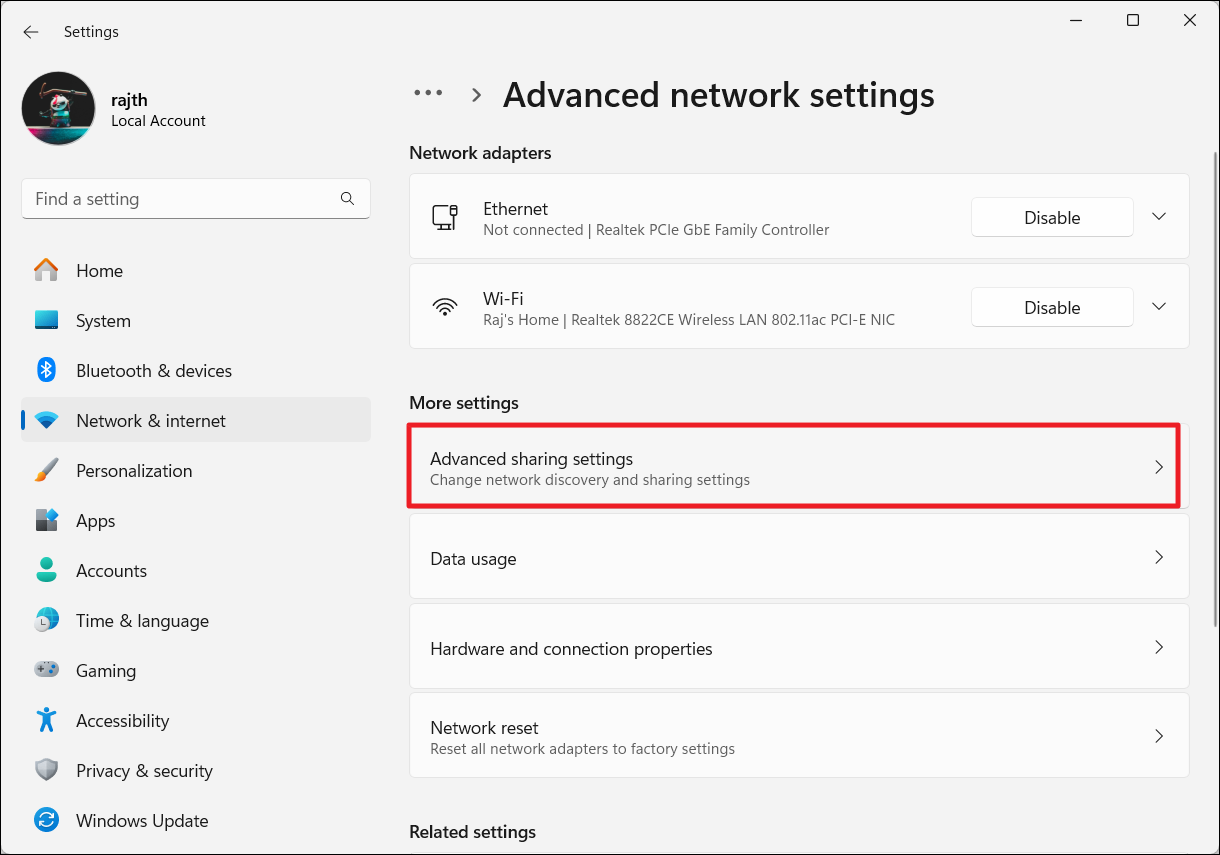Click the back arrow icon
The height and width of the screenshot is (855, 1220).
31,32
